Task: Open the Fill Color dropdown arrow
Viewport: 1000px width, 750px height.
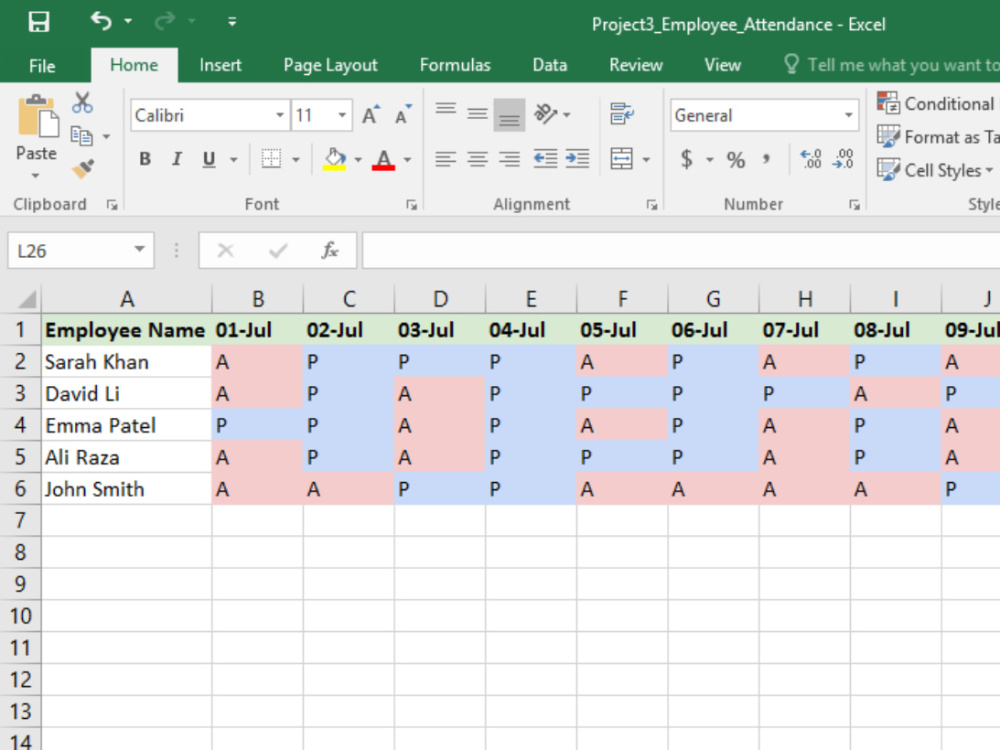Action: point(358,159)
